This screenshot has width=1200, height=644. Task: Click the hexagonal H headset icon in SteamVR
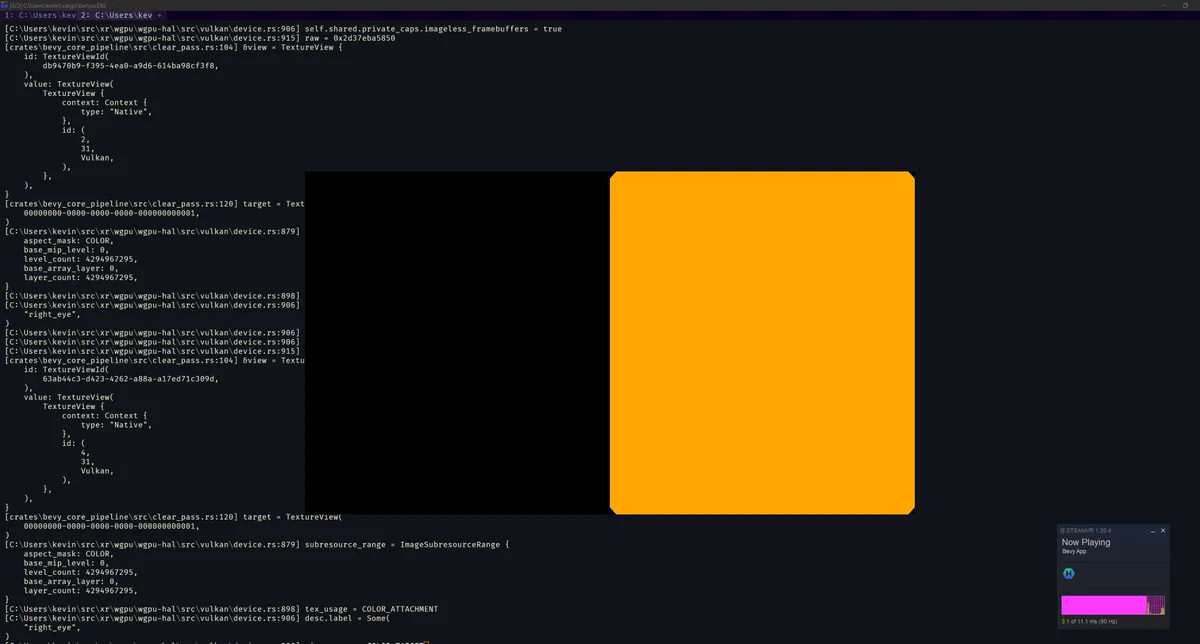(1069, 573)
